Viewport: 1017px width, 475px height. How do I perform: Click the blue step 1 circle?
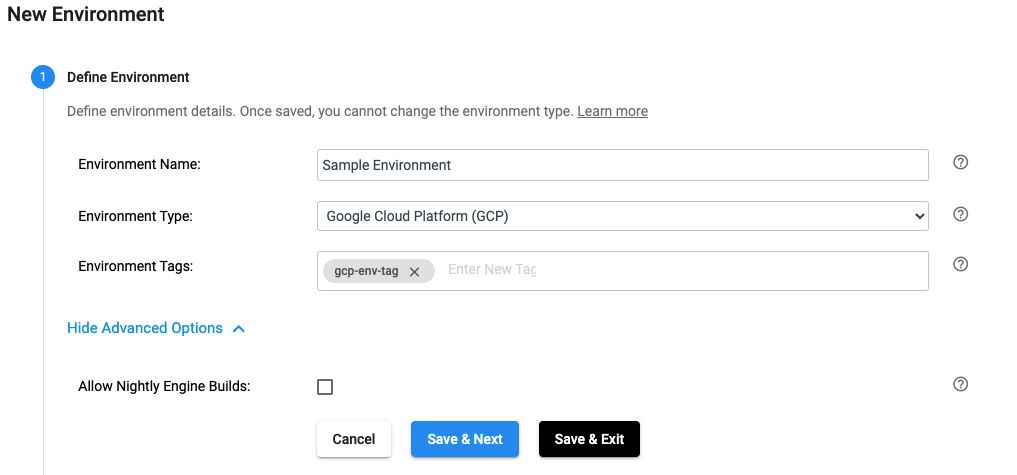[43, 77]
